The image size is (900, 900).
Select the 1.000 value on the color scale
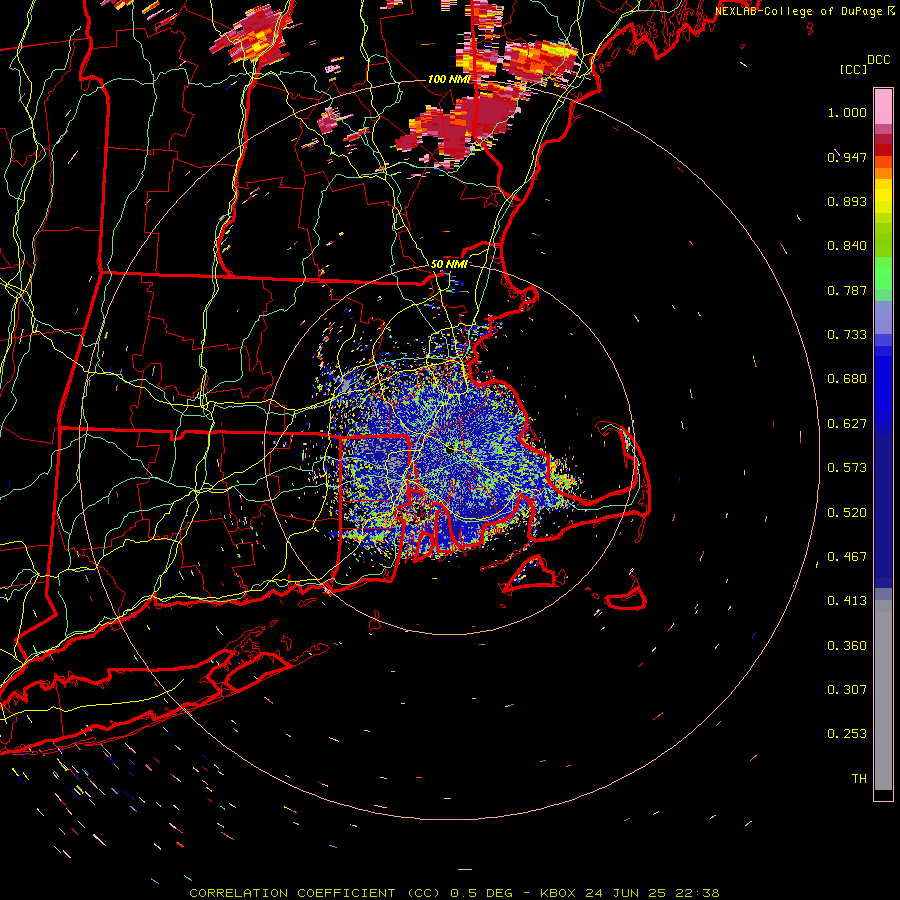click(847, 112)
